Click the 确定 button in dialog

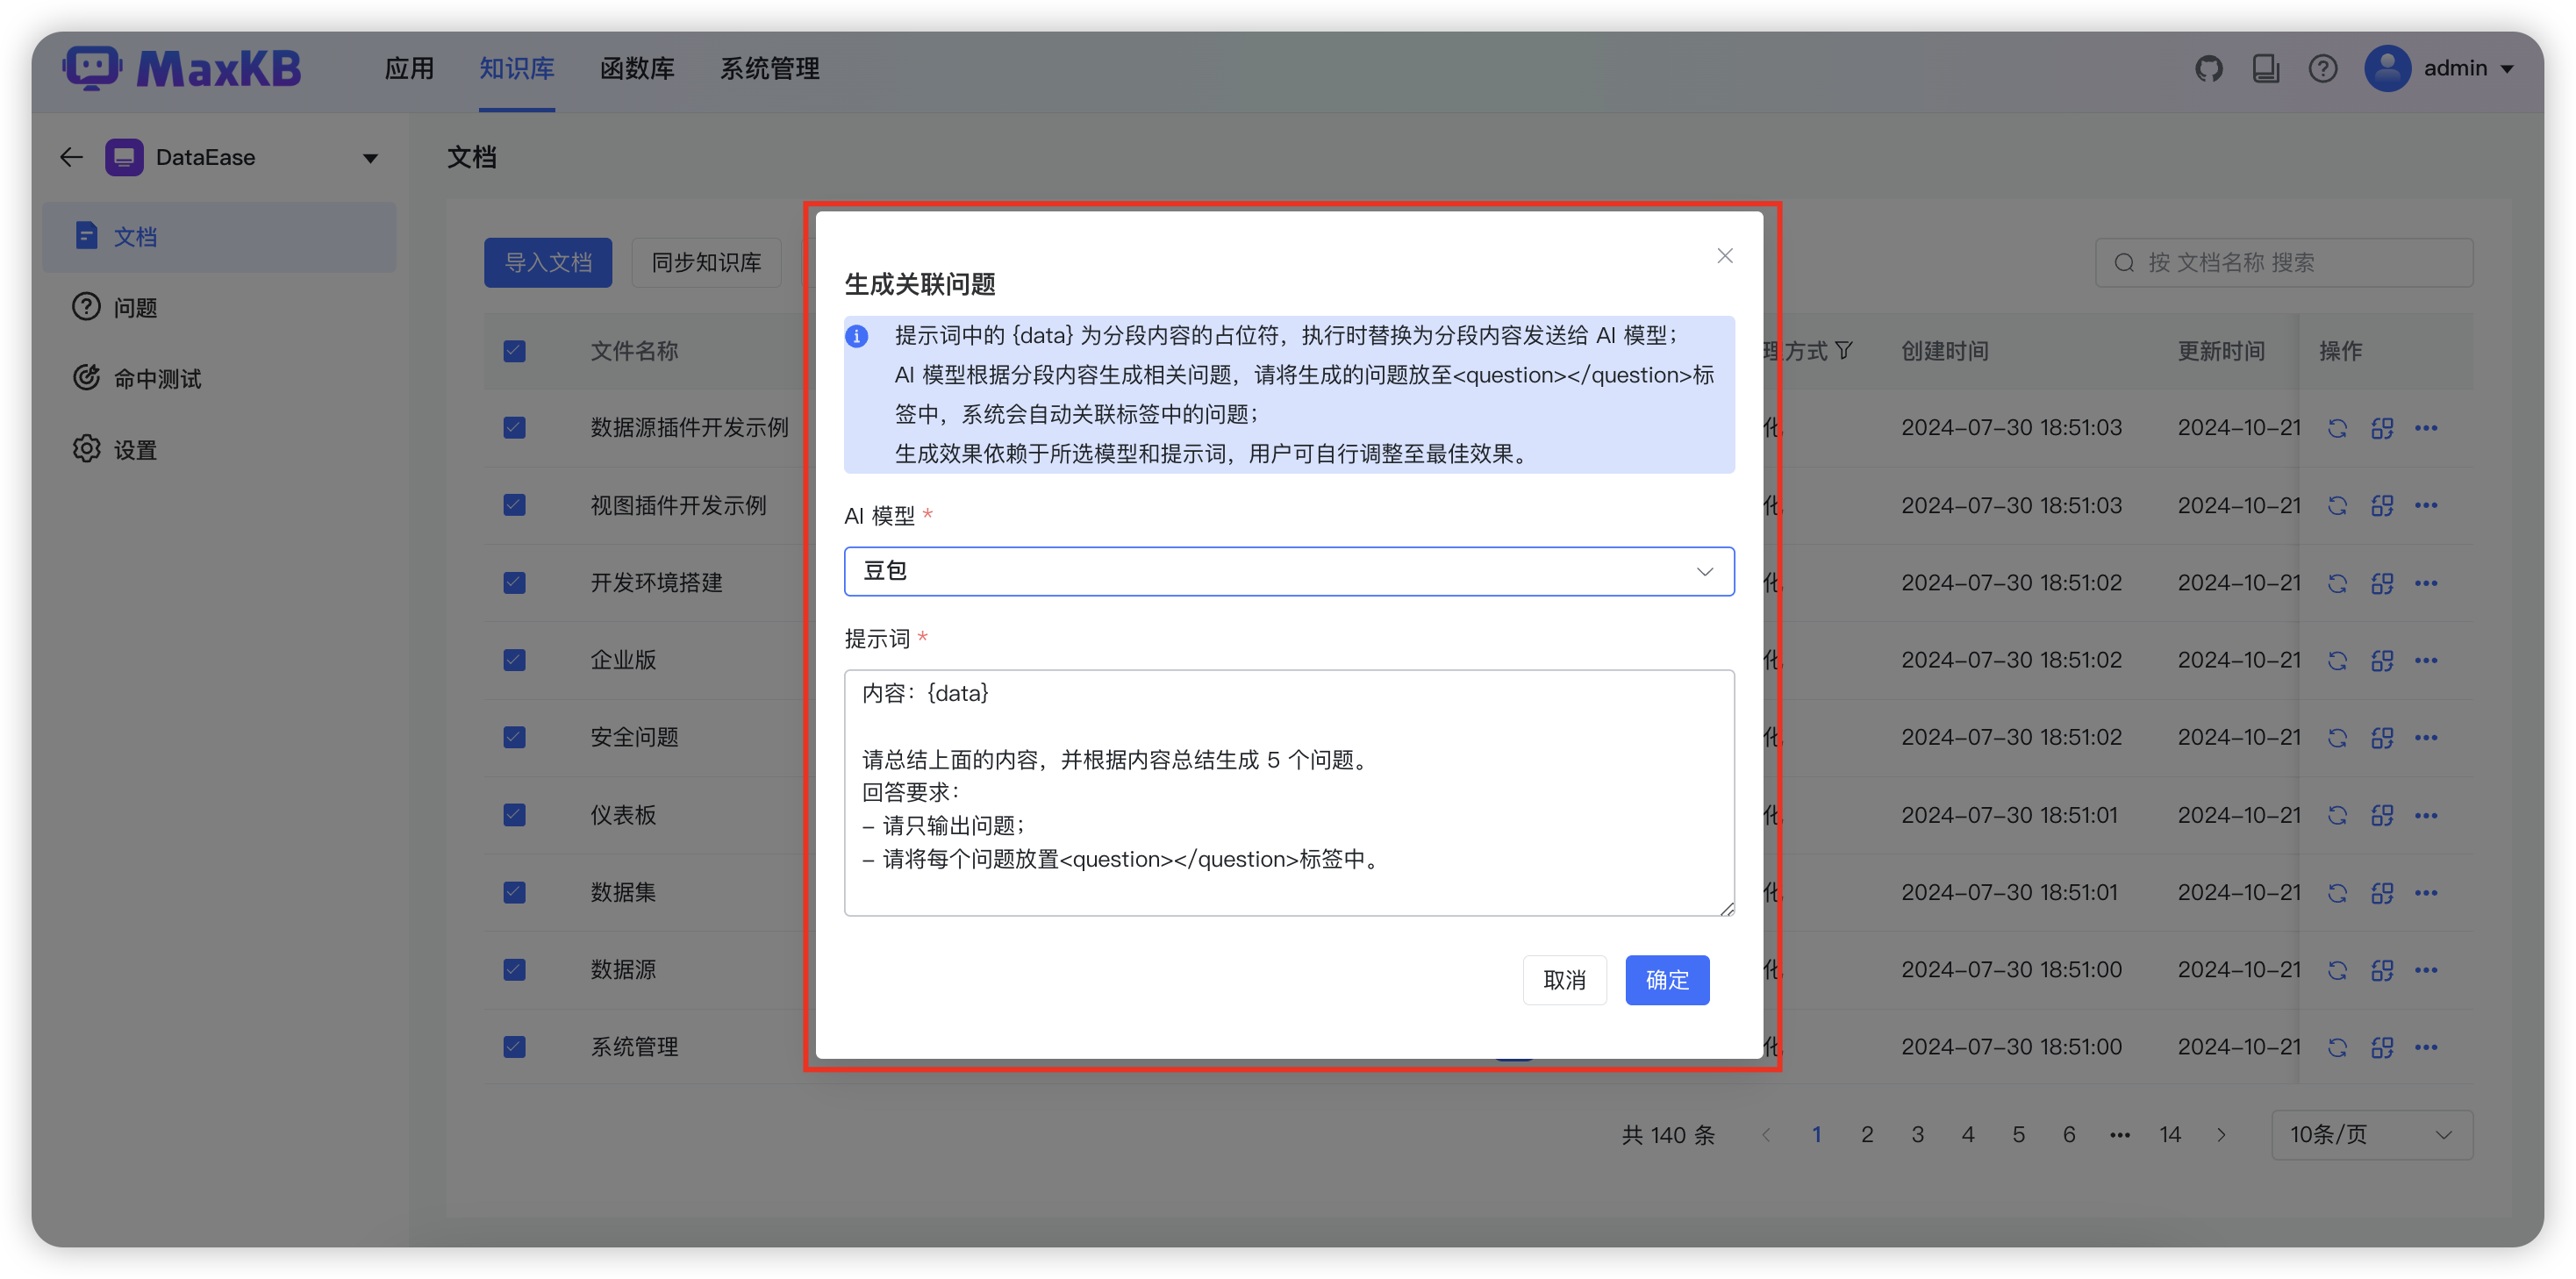pos(1667,980)
